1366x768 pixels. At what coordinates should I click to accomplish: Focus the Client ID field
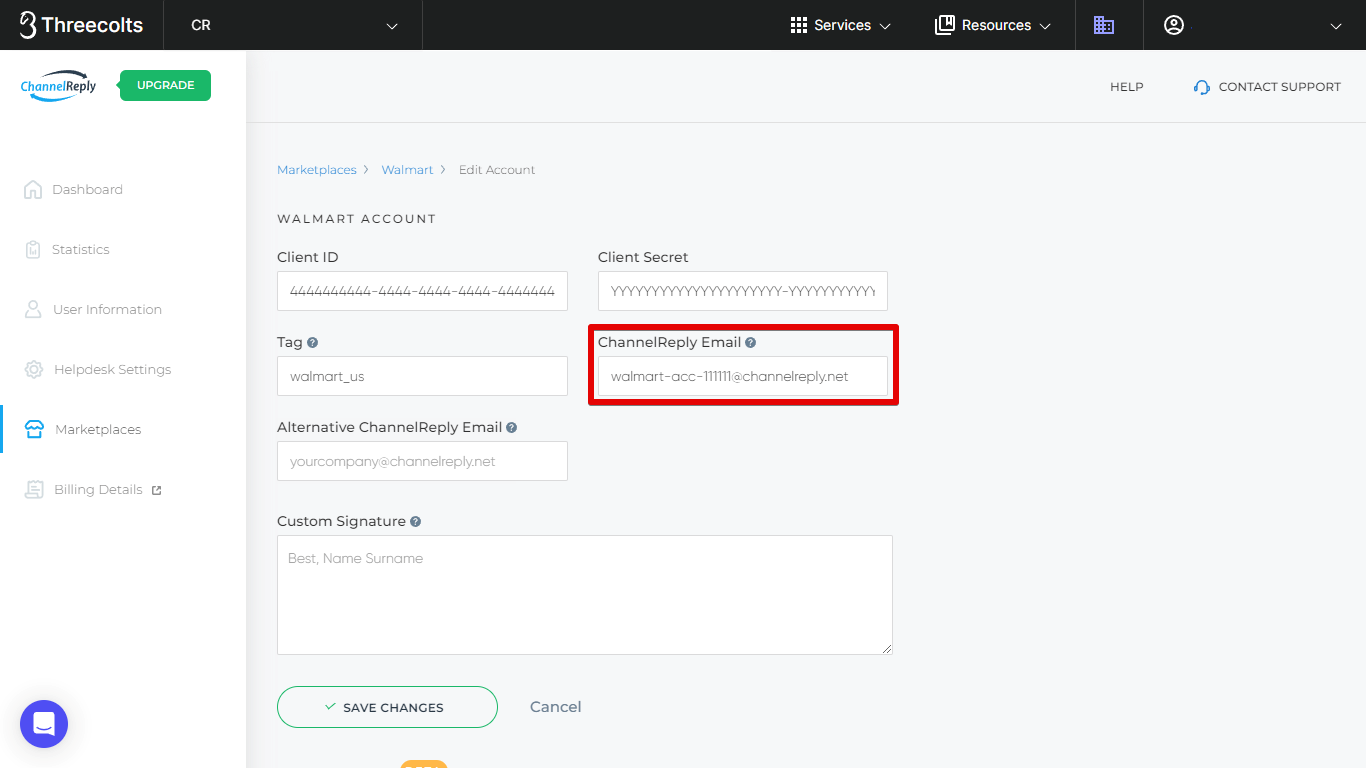tap(422, 291)
